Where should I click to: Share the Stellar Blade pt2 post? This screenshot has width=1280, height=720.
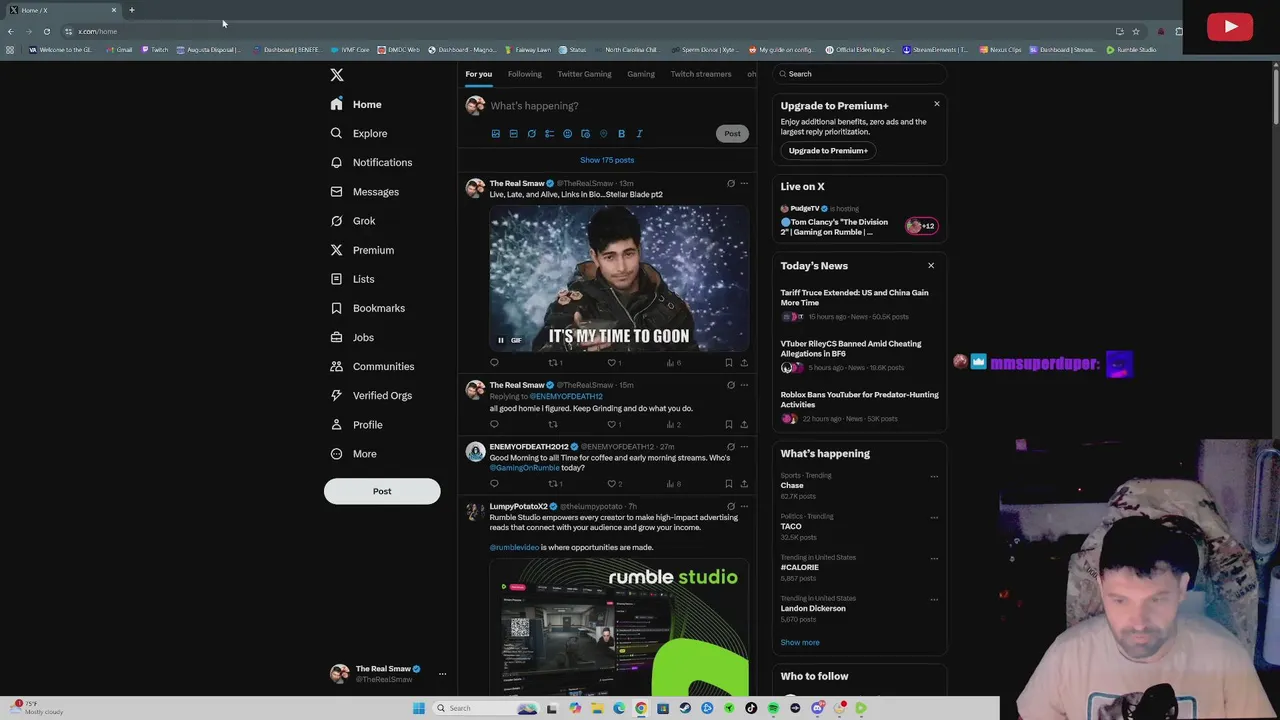click(744, 363)
